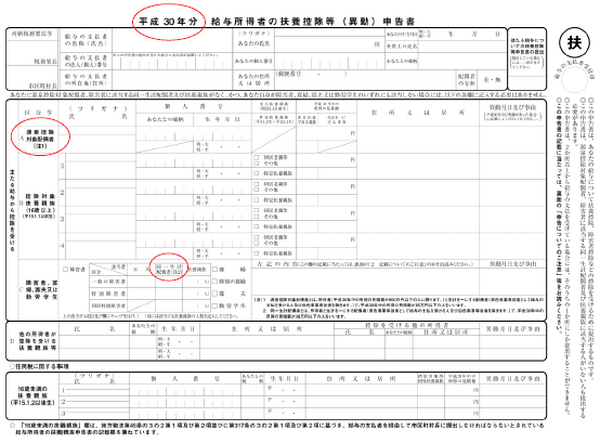Click the 異動月日及び事由 header at top right of table
Image resolution: width=600 pixels, height=443 pixels.
(x=512, y=113)
